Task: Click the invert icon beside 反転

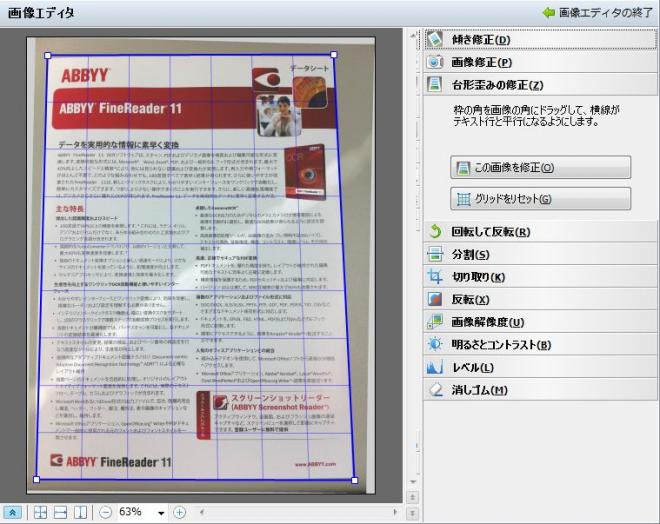Action: tap(435, 299)
